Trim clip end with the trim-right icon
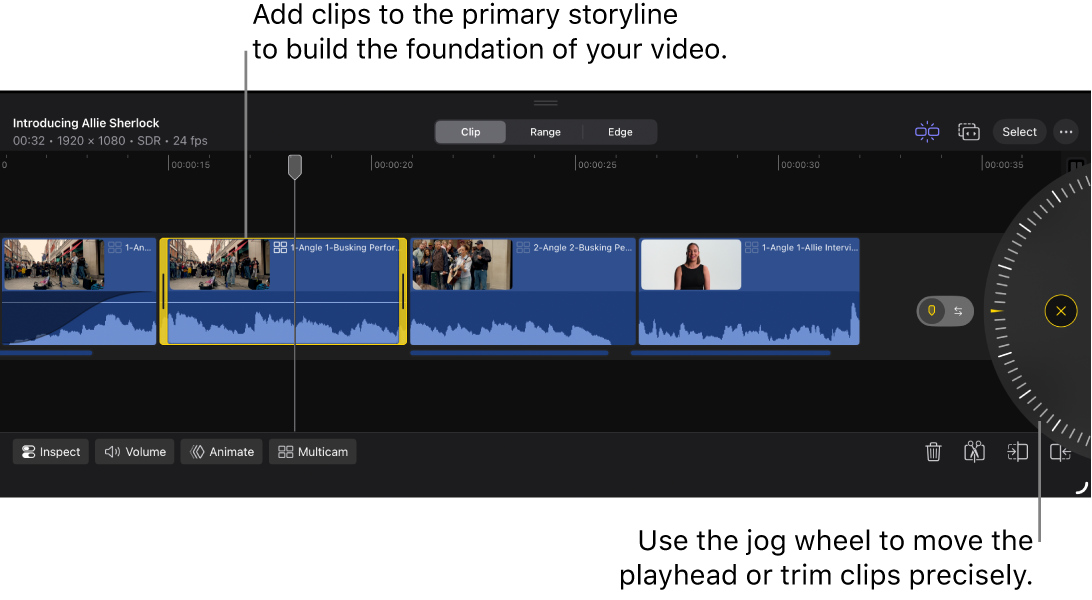This screenshot has height=600, width=1092. click(x=1061, y=452)
